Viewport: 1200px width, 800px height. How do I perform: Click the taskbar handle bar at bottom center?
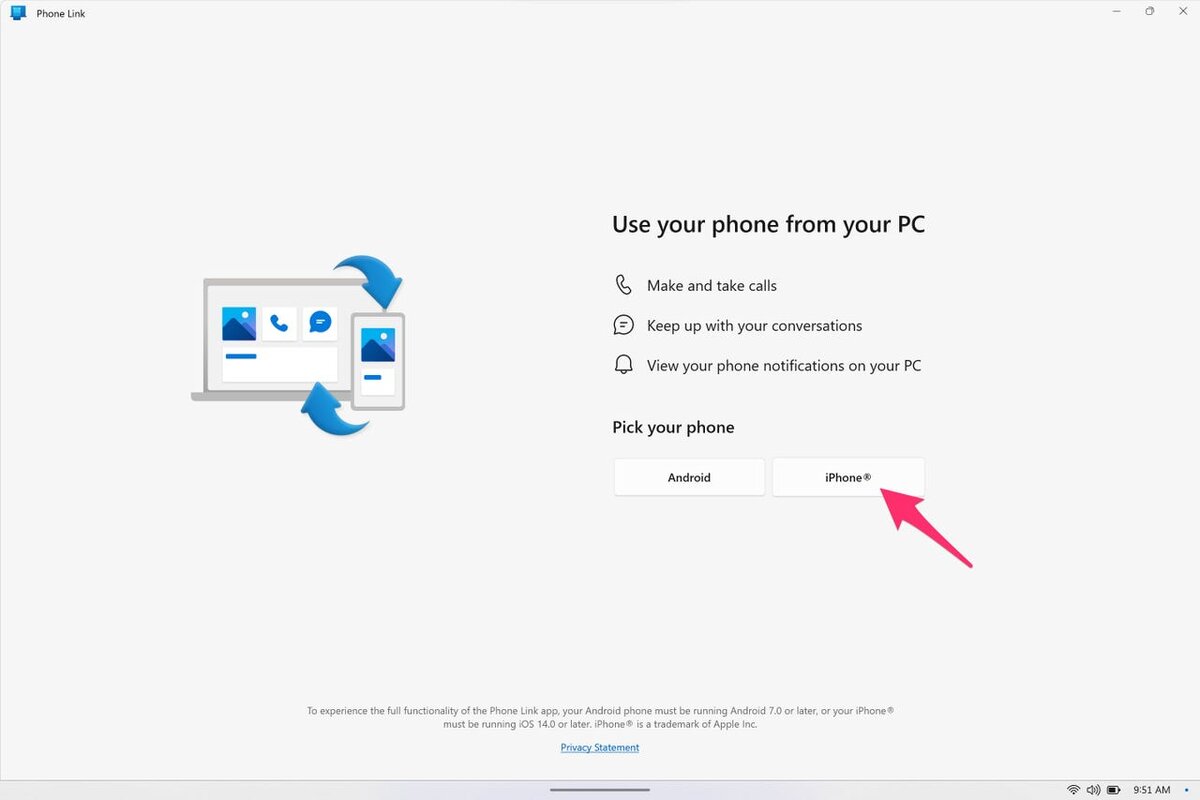tap(600, 790)
